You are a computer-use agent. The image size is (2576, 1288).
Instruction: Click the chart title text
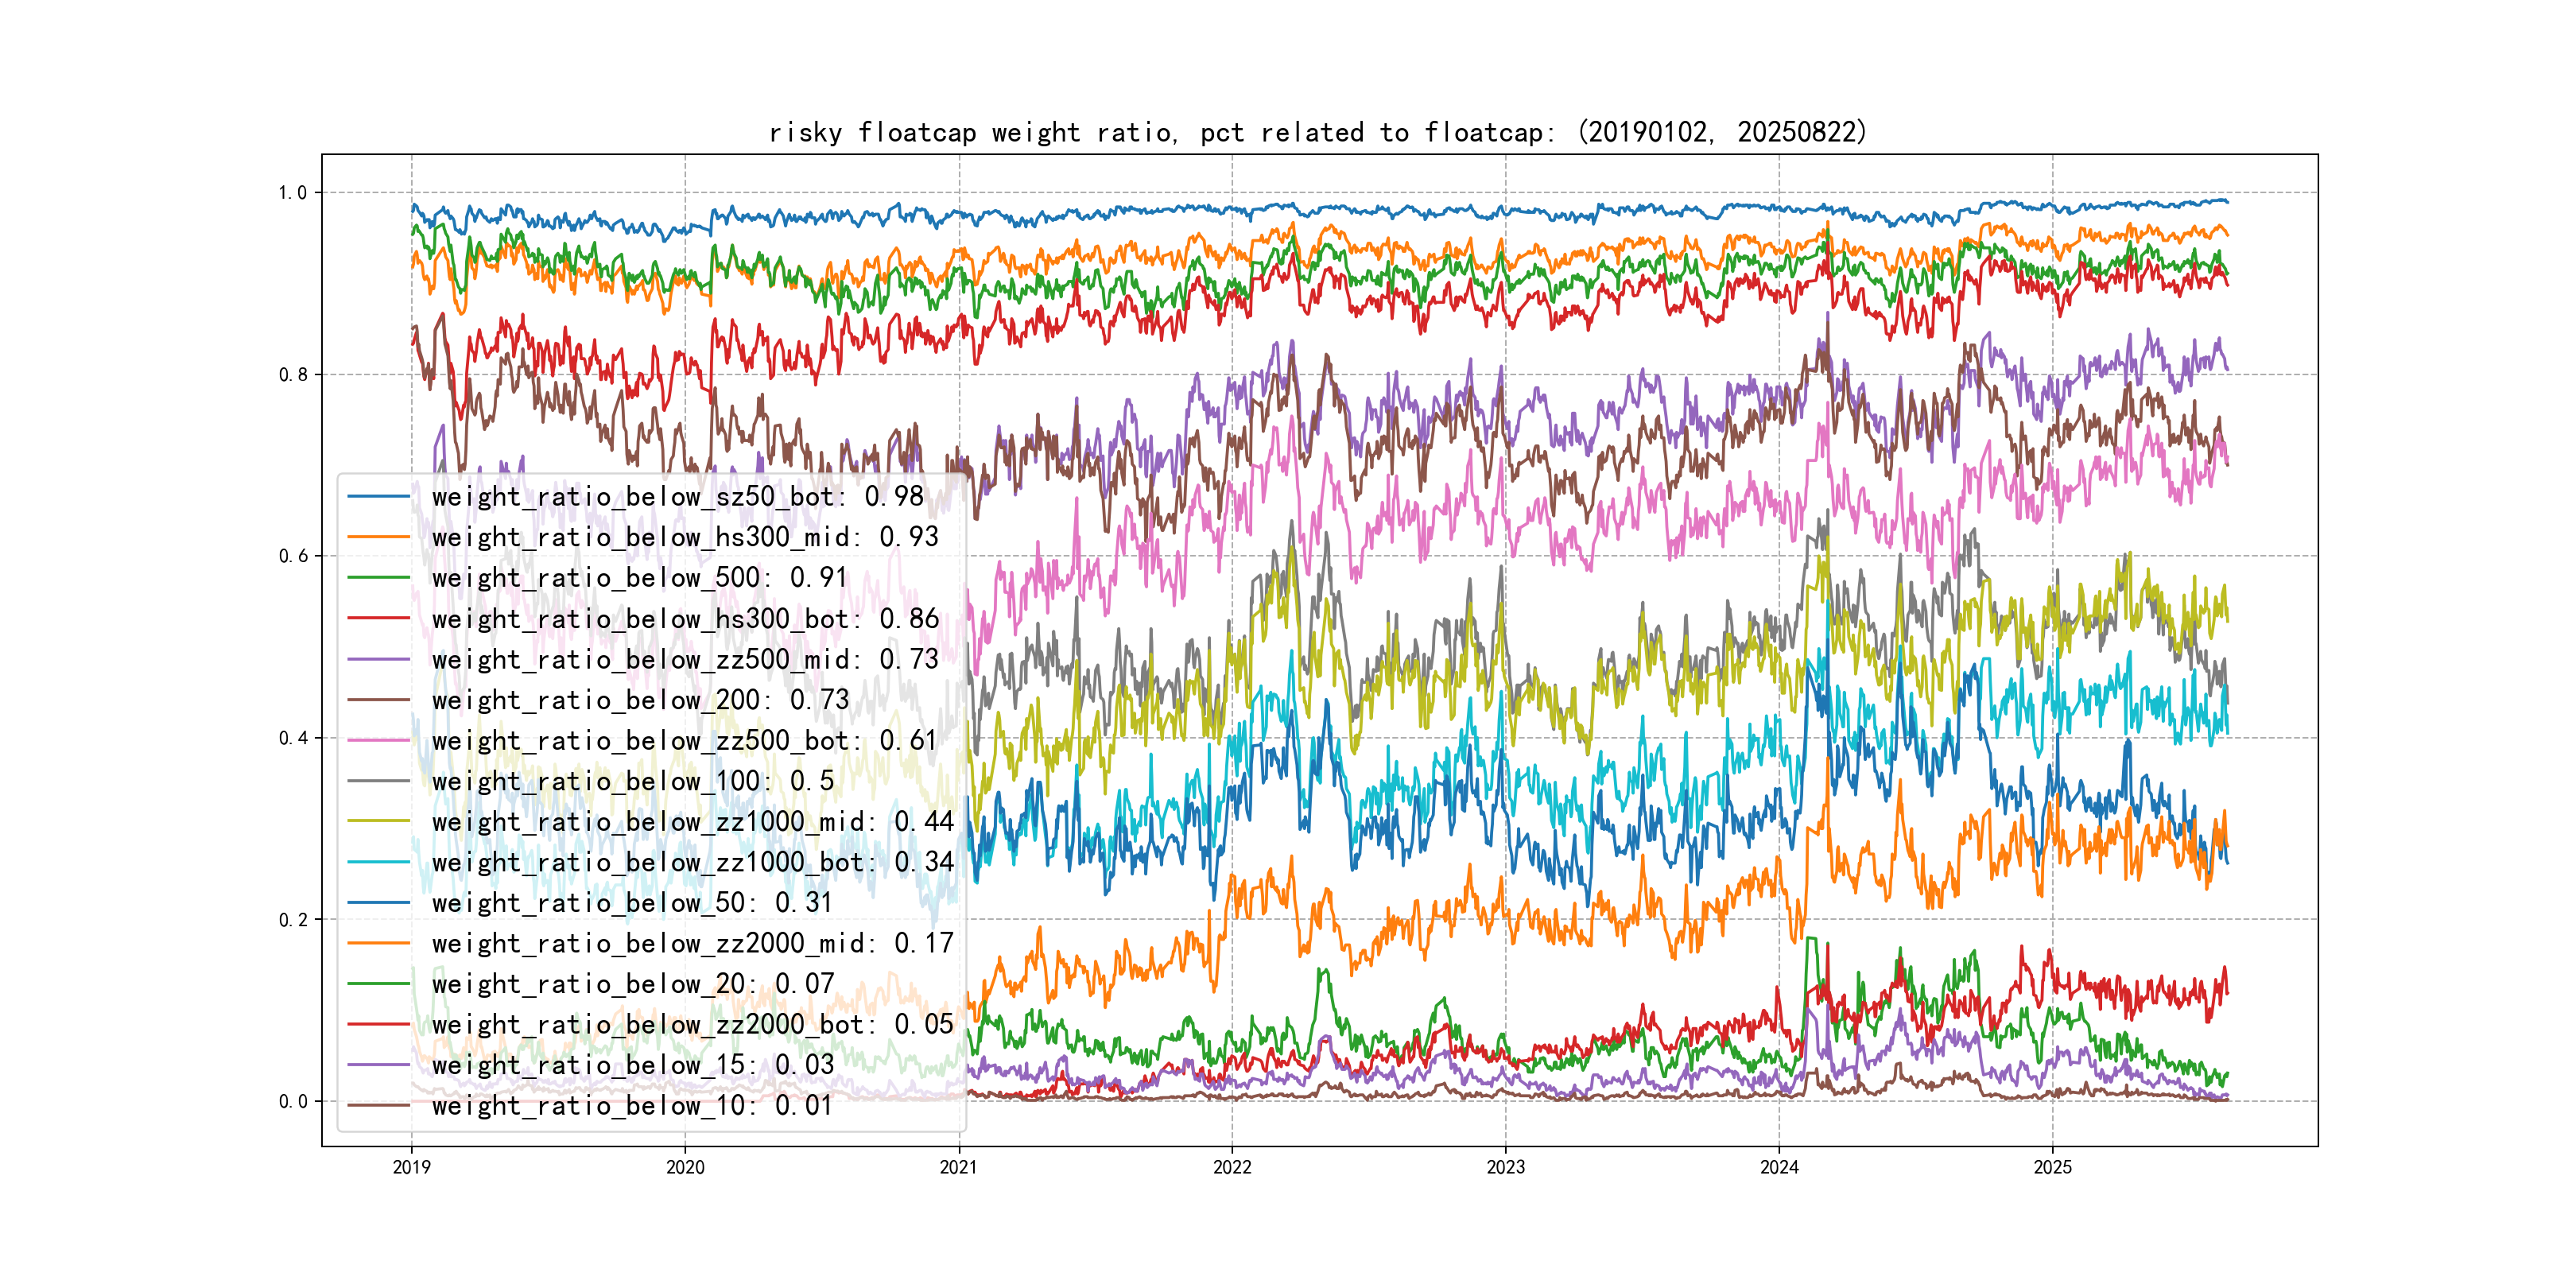tap(1317, 132)
